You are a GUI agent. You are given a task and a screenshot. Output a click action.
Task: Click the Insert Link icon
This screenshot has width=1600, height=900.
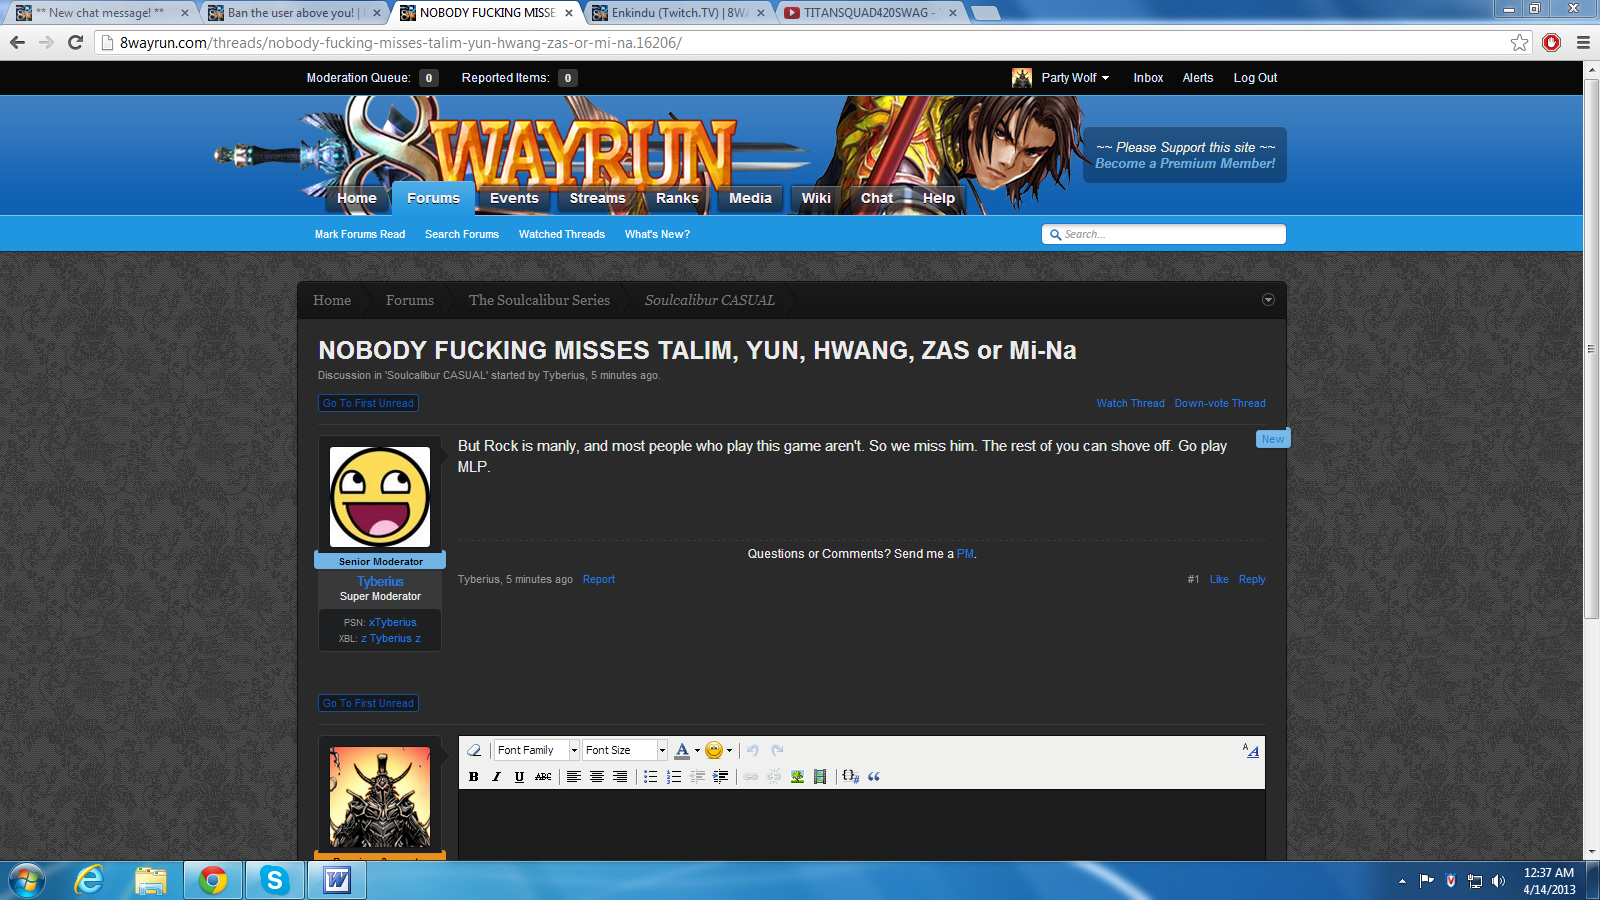pos(751,777)
